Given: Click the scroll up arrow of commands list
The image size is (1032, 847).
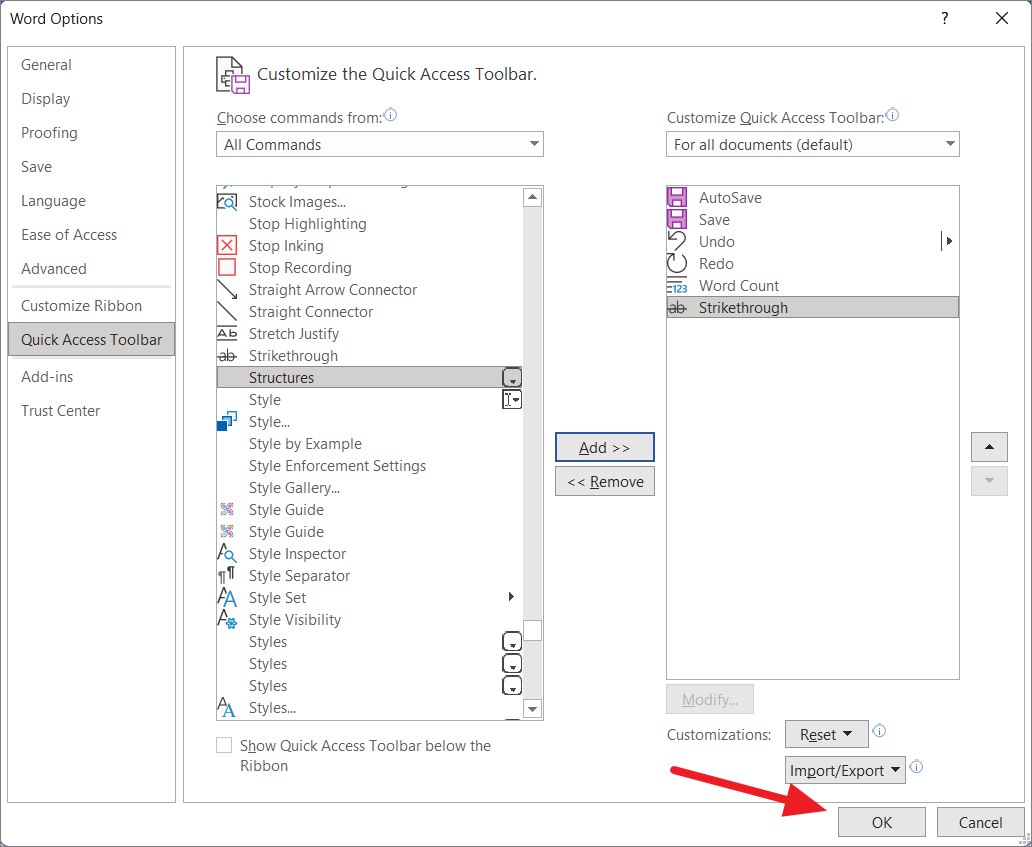Looking at the screenshot, I should pyautogui.click(x=532, y=197).
